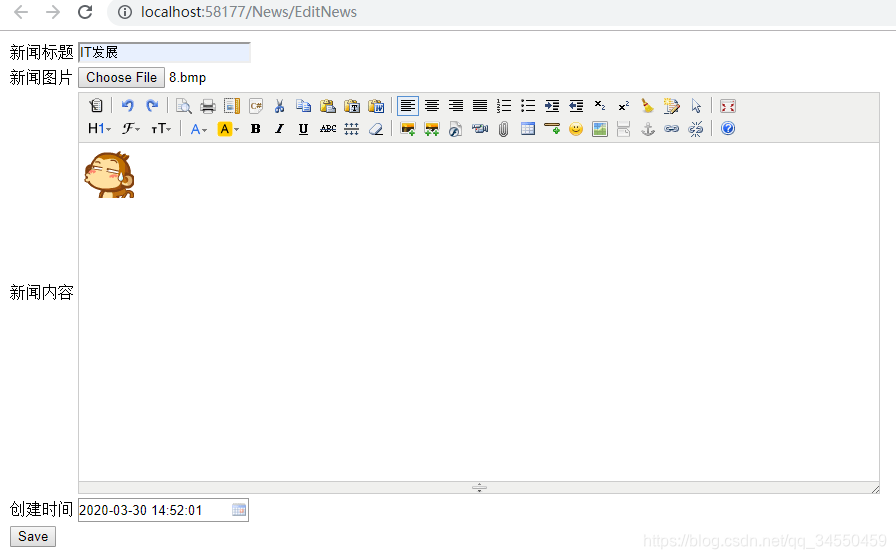
Task: Toggle bold formatting
Action: (x=255, y=129)
